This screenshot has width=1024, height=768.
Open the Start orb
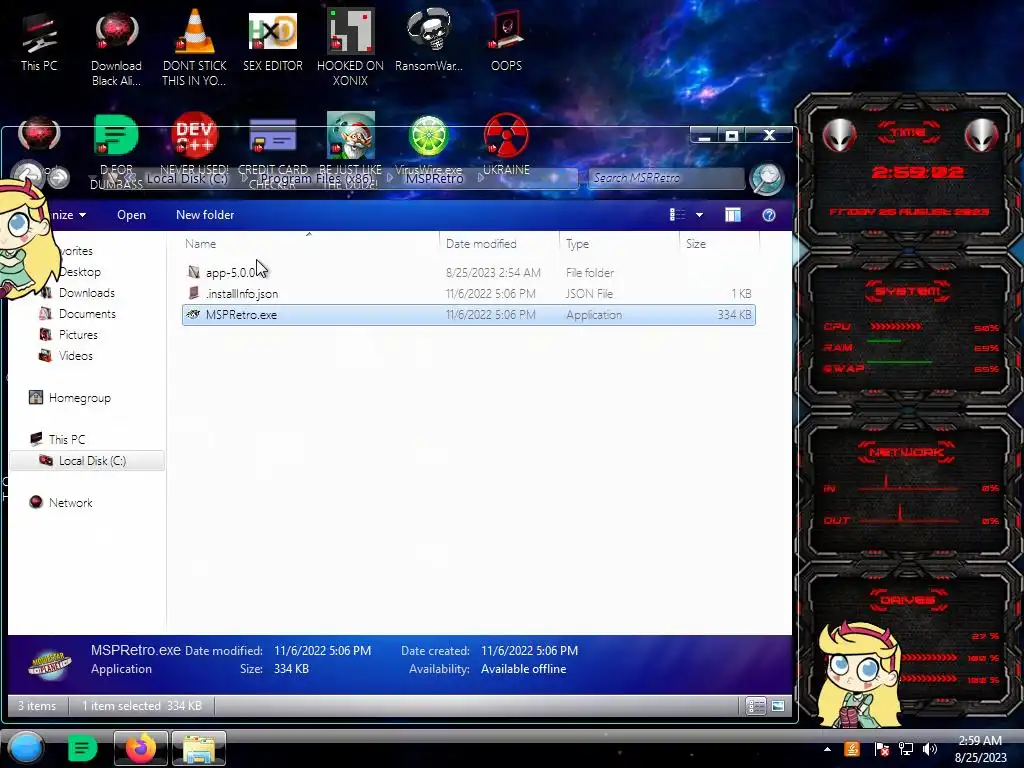pos(26,748)
